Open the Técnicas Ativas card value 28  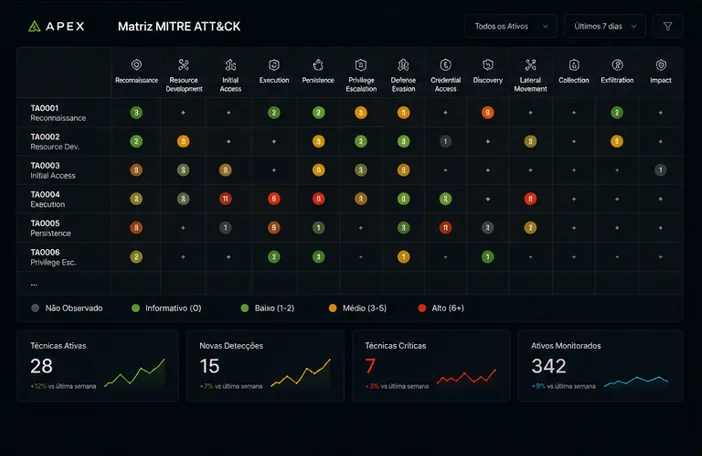pyautogui.click(x=42, y=366)
